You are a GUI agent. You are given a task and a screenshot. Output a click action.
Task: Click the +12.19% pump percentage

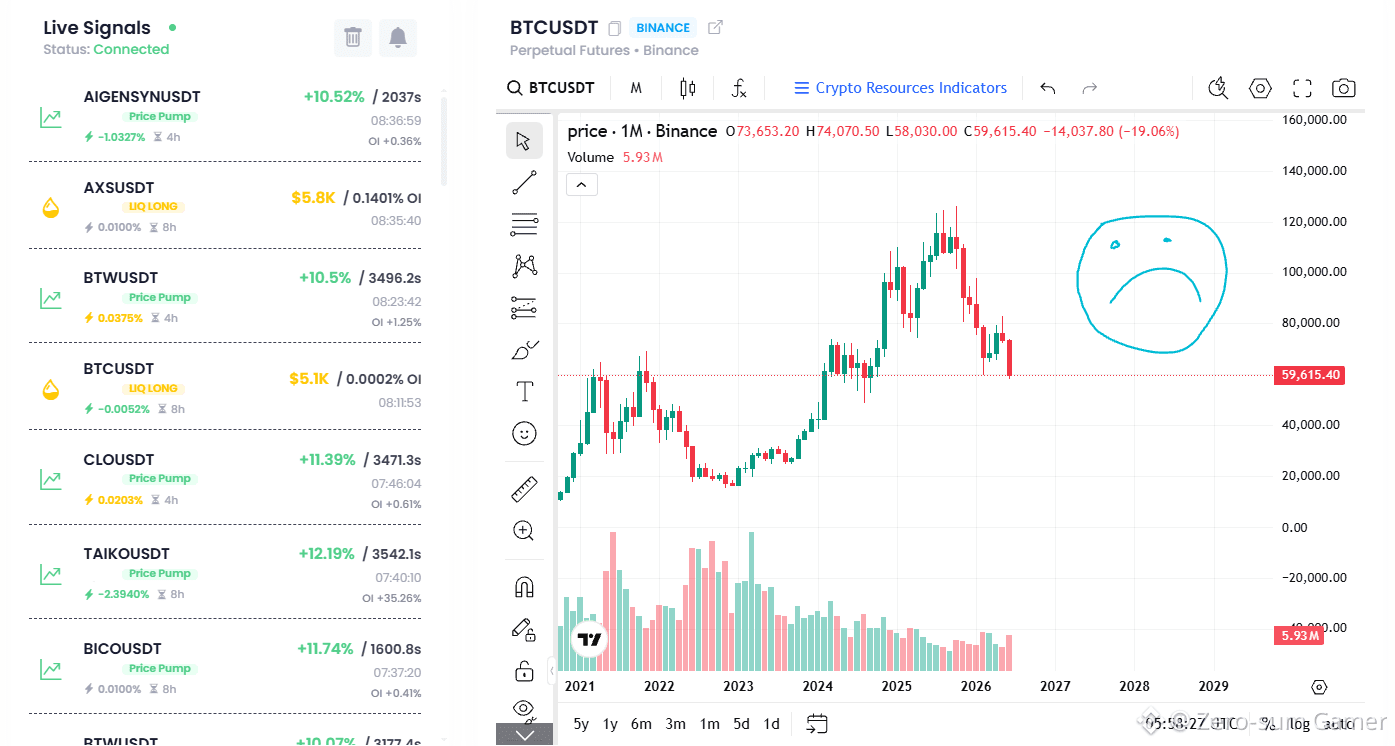pyautogui.click(x=327, y=553)
